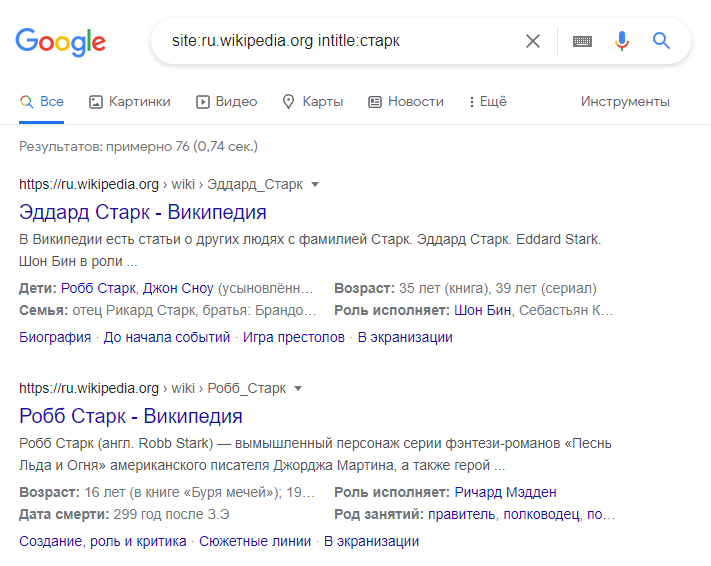Open the Инструменты search tools
The width and height of the screenshot is (711, 566).
pos(625,102)
